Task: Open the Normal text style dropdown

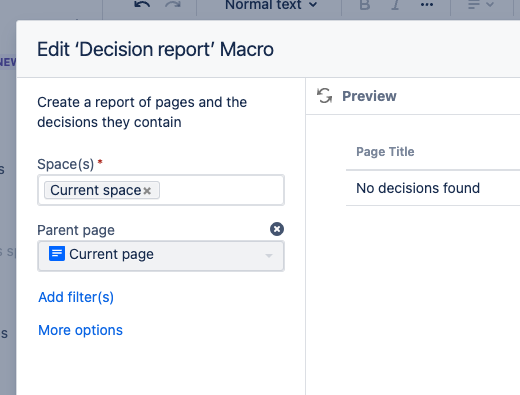Action: point(271,5)
